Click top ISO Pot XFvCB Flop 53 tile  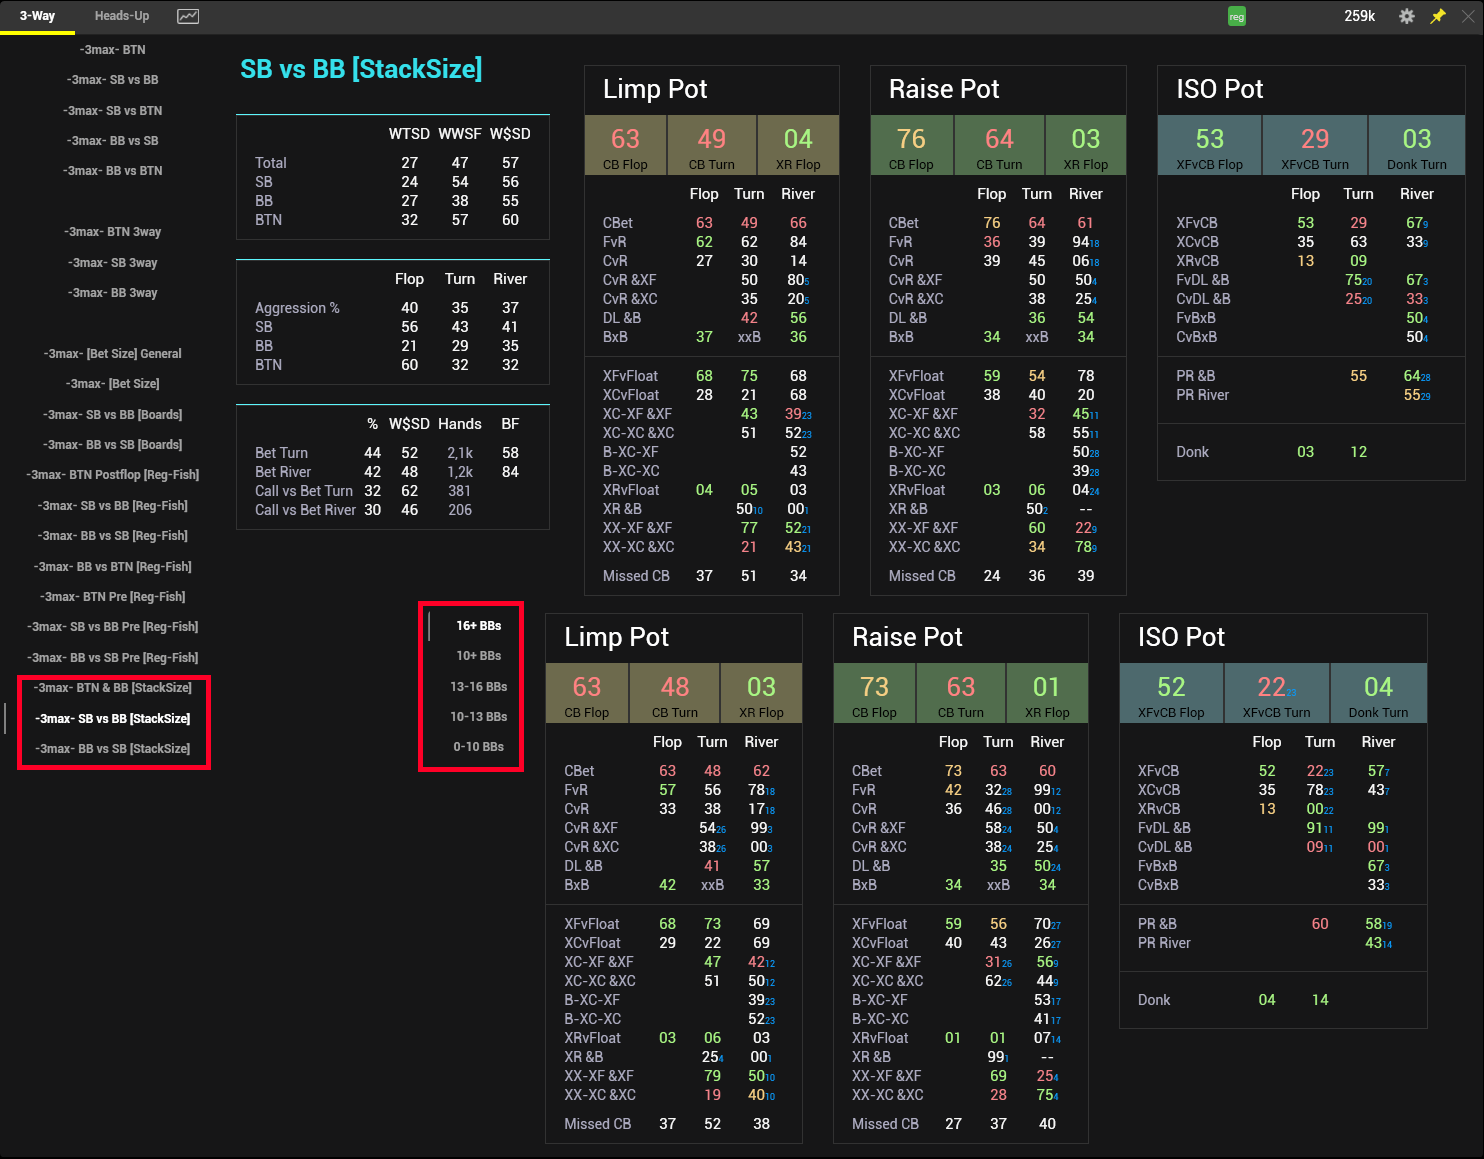[x=1209, y=145]
